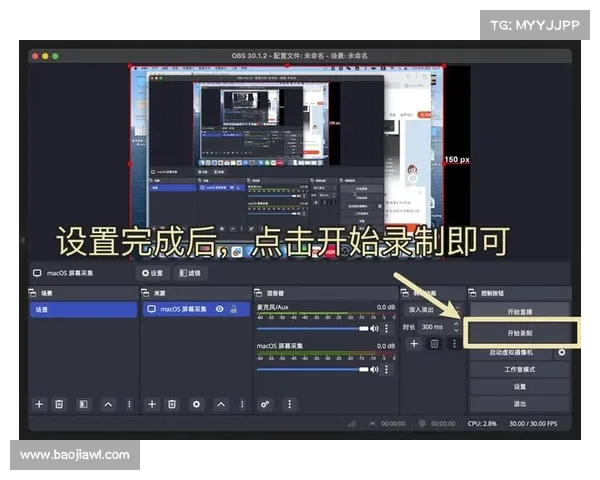The height and width of the screenshot is (480, 600).
Task: Open source 设置 properties button
Action: pyautogui.click(x=152, y=273)
